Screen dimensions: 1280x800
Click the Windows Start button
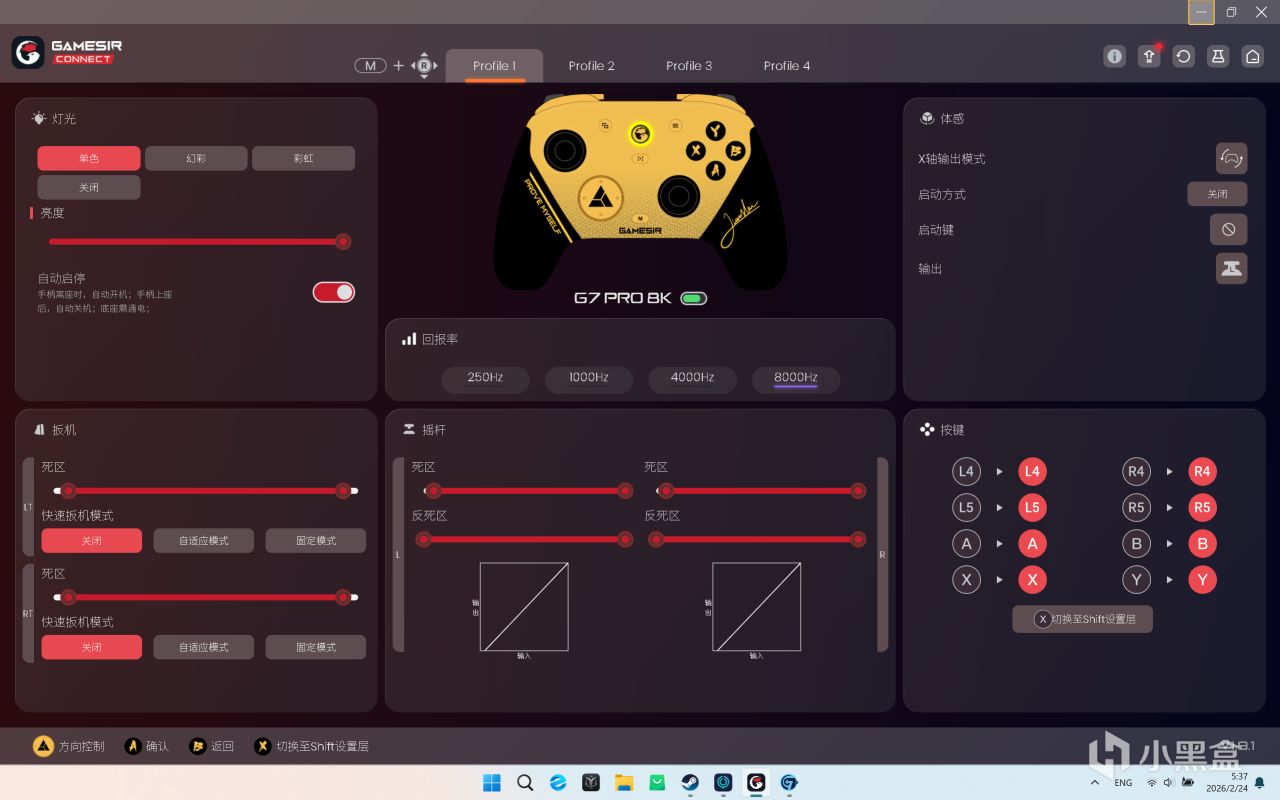click(492, 782)
